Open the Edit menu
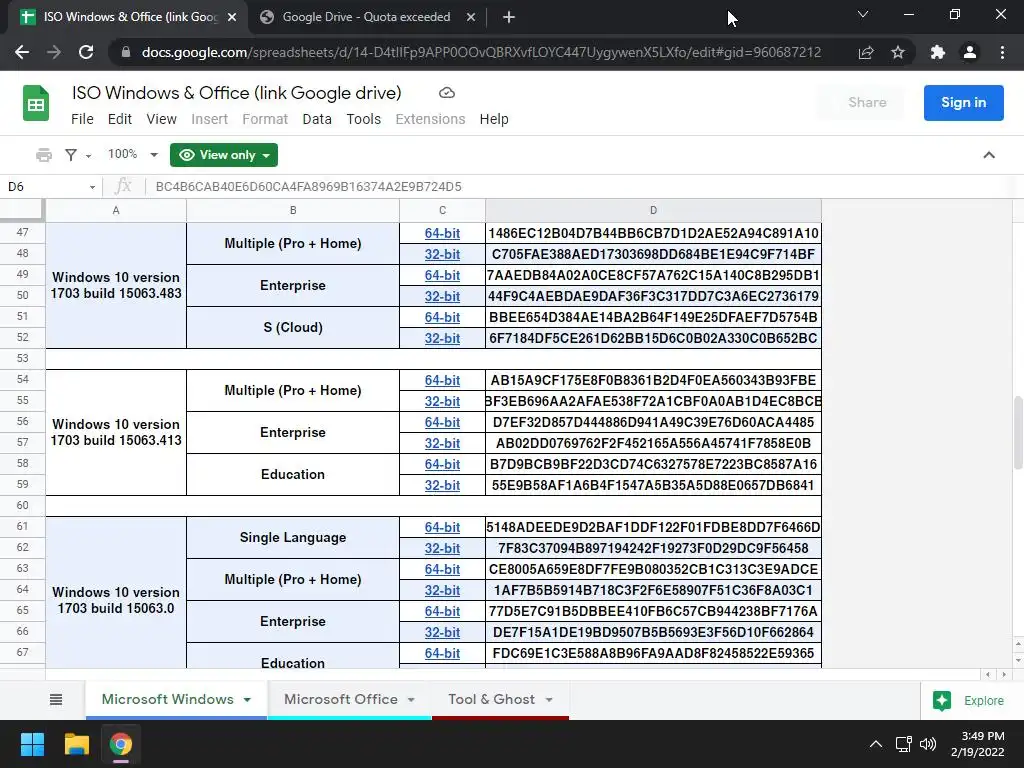The height and width of the screenshot is (768, 1024). tap(120, 119)
